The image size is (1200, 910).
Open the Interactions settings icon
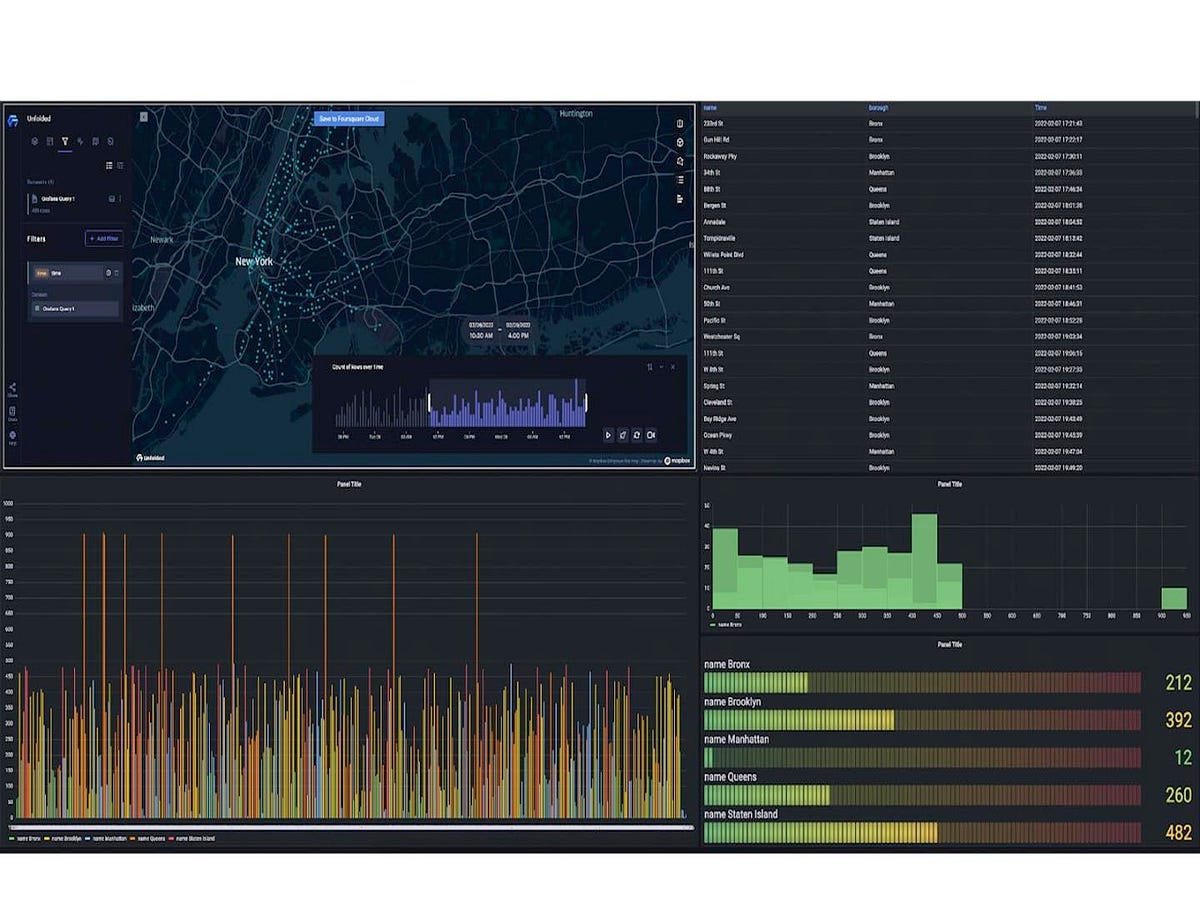pos(81,142)
